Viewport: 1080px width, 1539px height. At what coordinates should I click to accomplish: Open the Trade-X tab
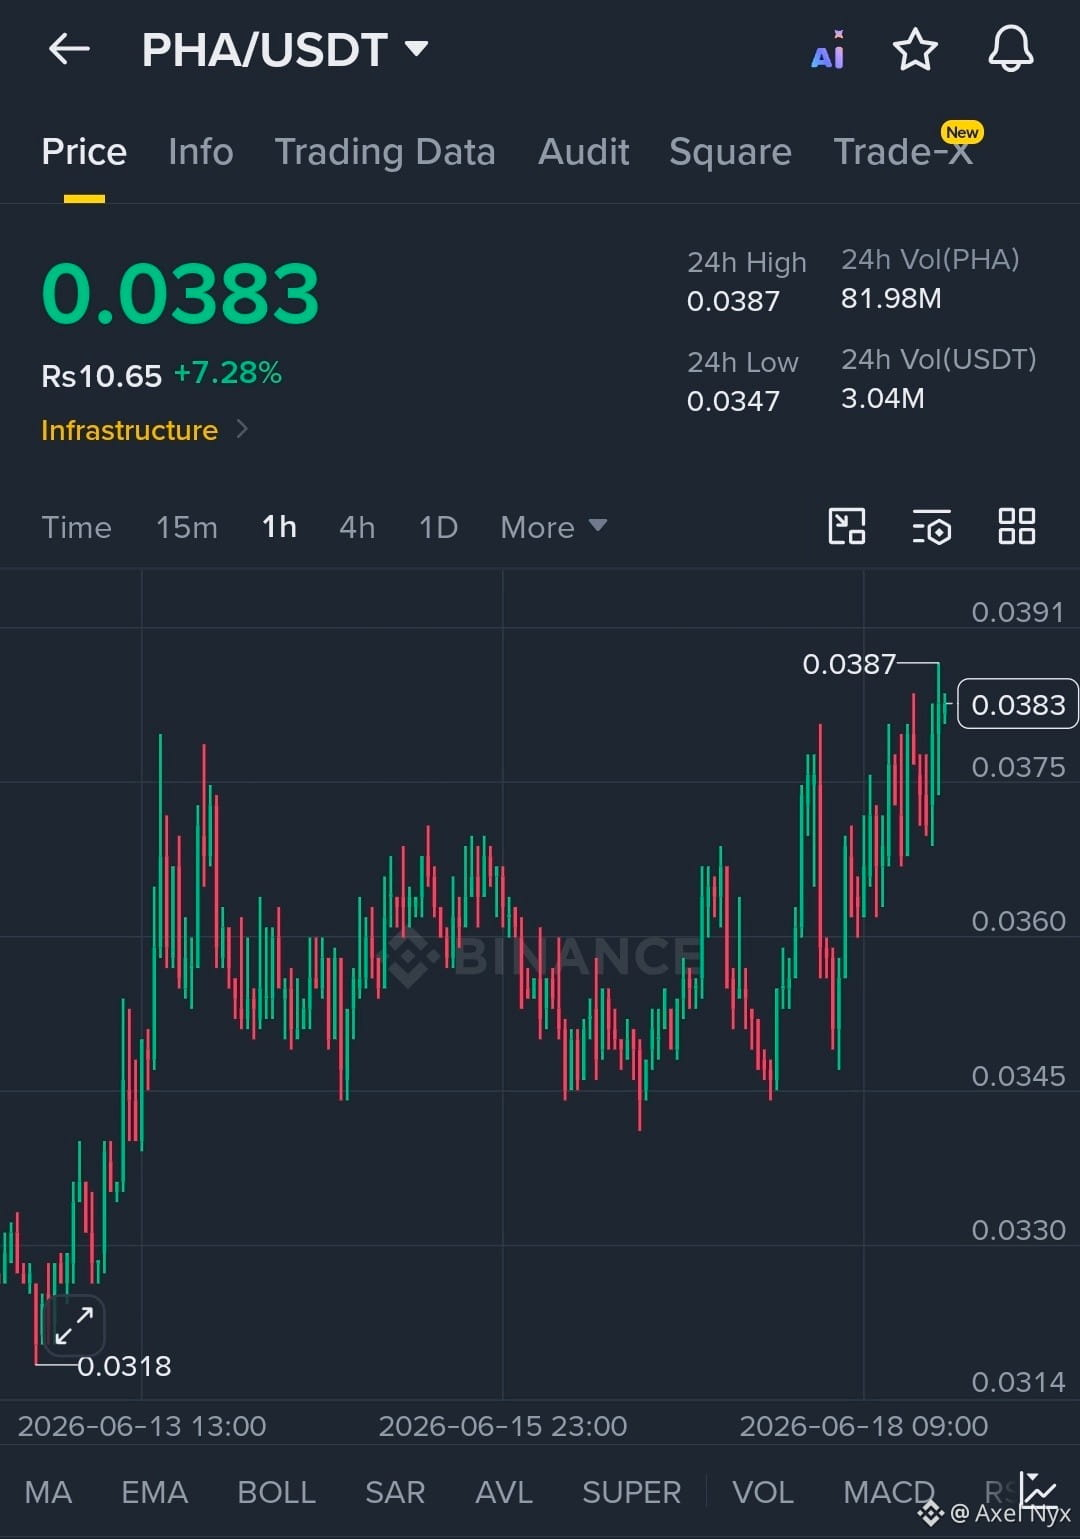coord(903,152)
